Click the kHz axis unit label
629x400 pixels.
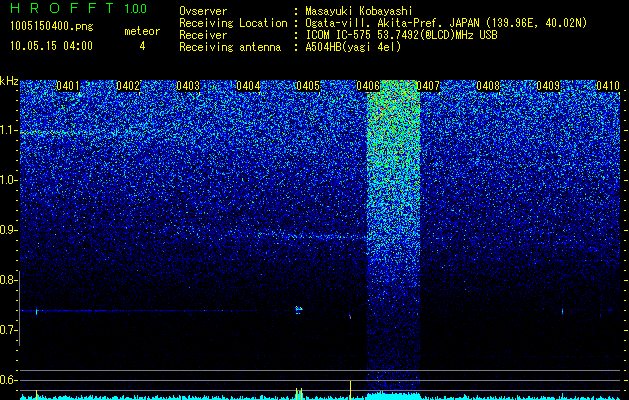click(9, 81)
